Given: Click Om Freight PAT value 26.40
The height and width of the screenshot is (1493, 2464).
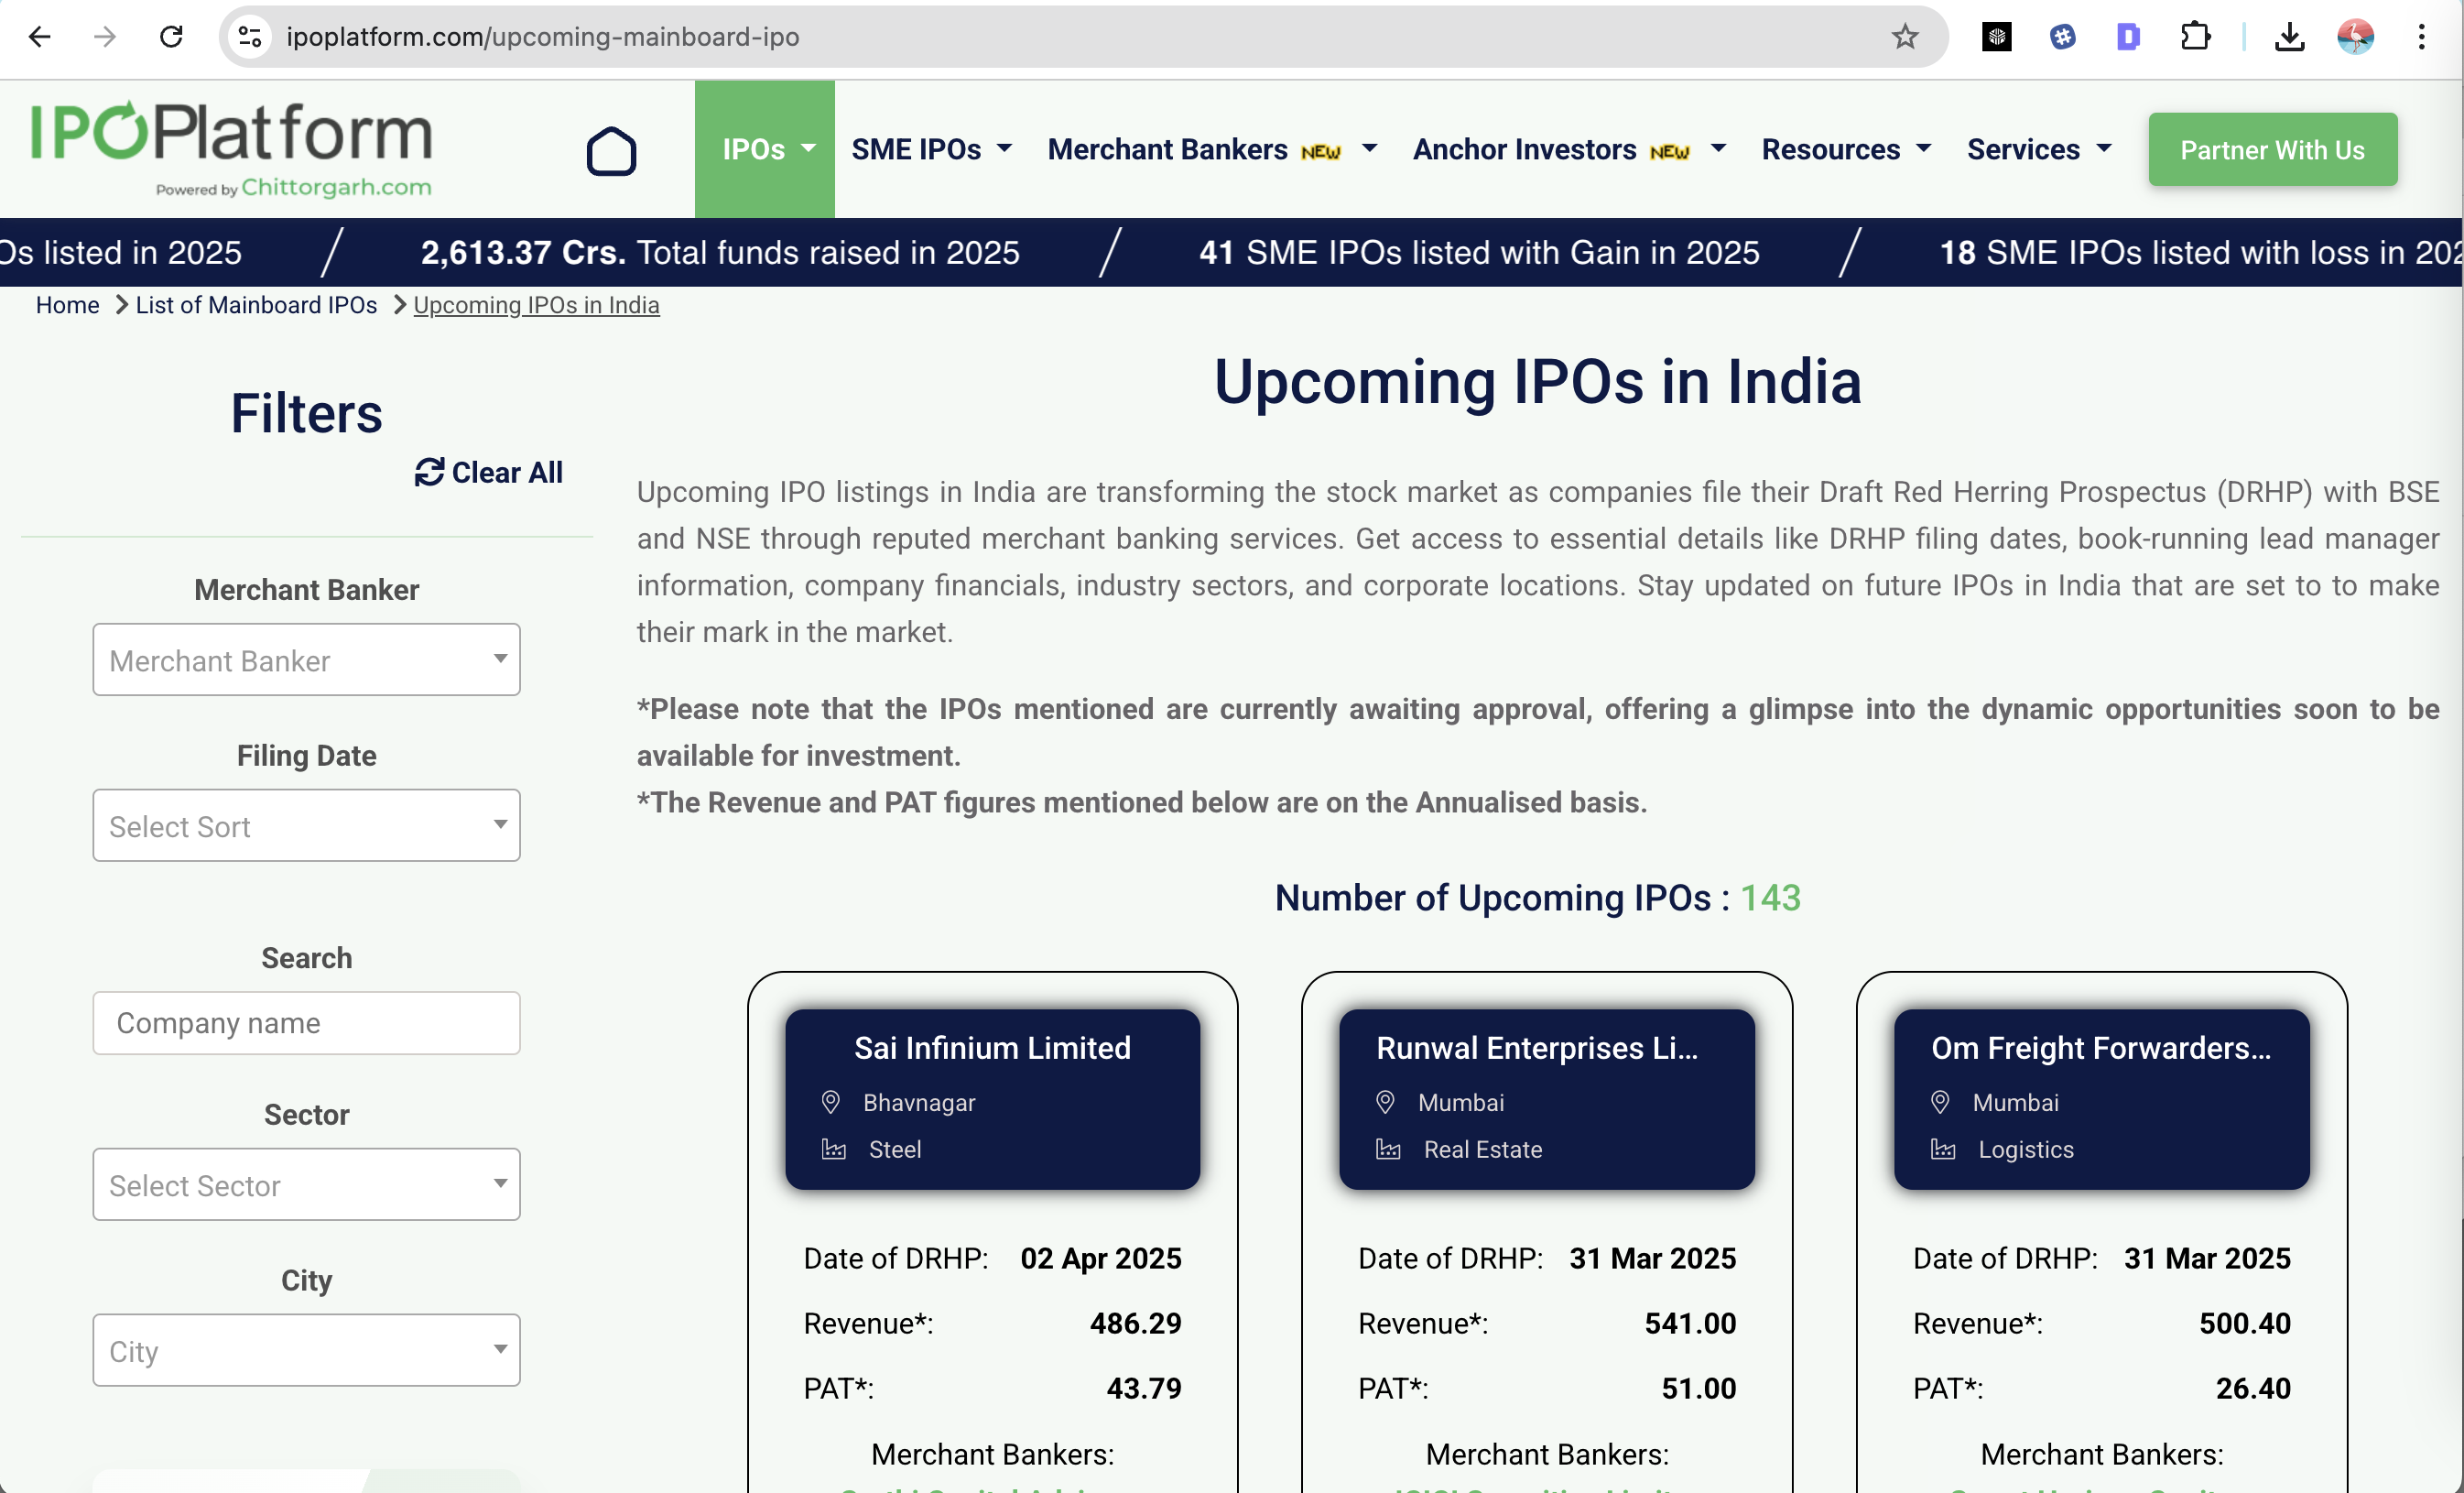Looking at the screenshot, I should [x=2253, y=1388].
